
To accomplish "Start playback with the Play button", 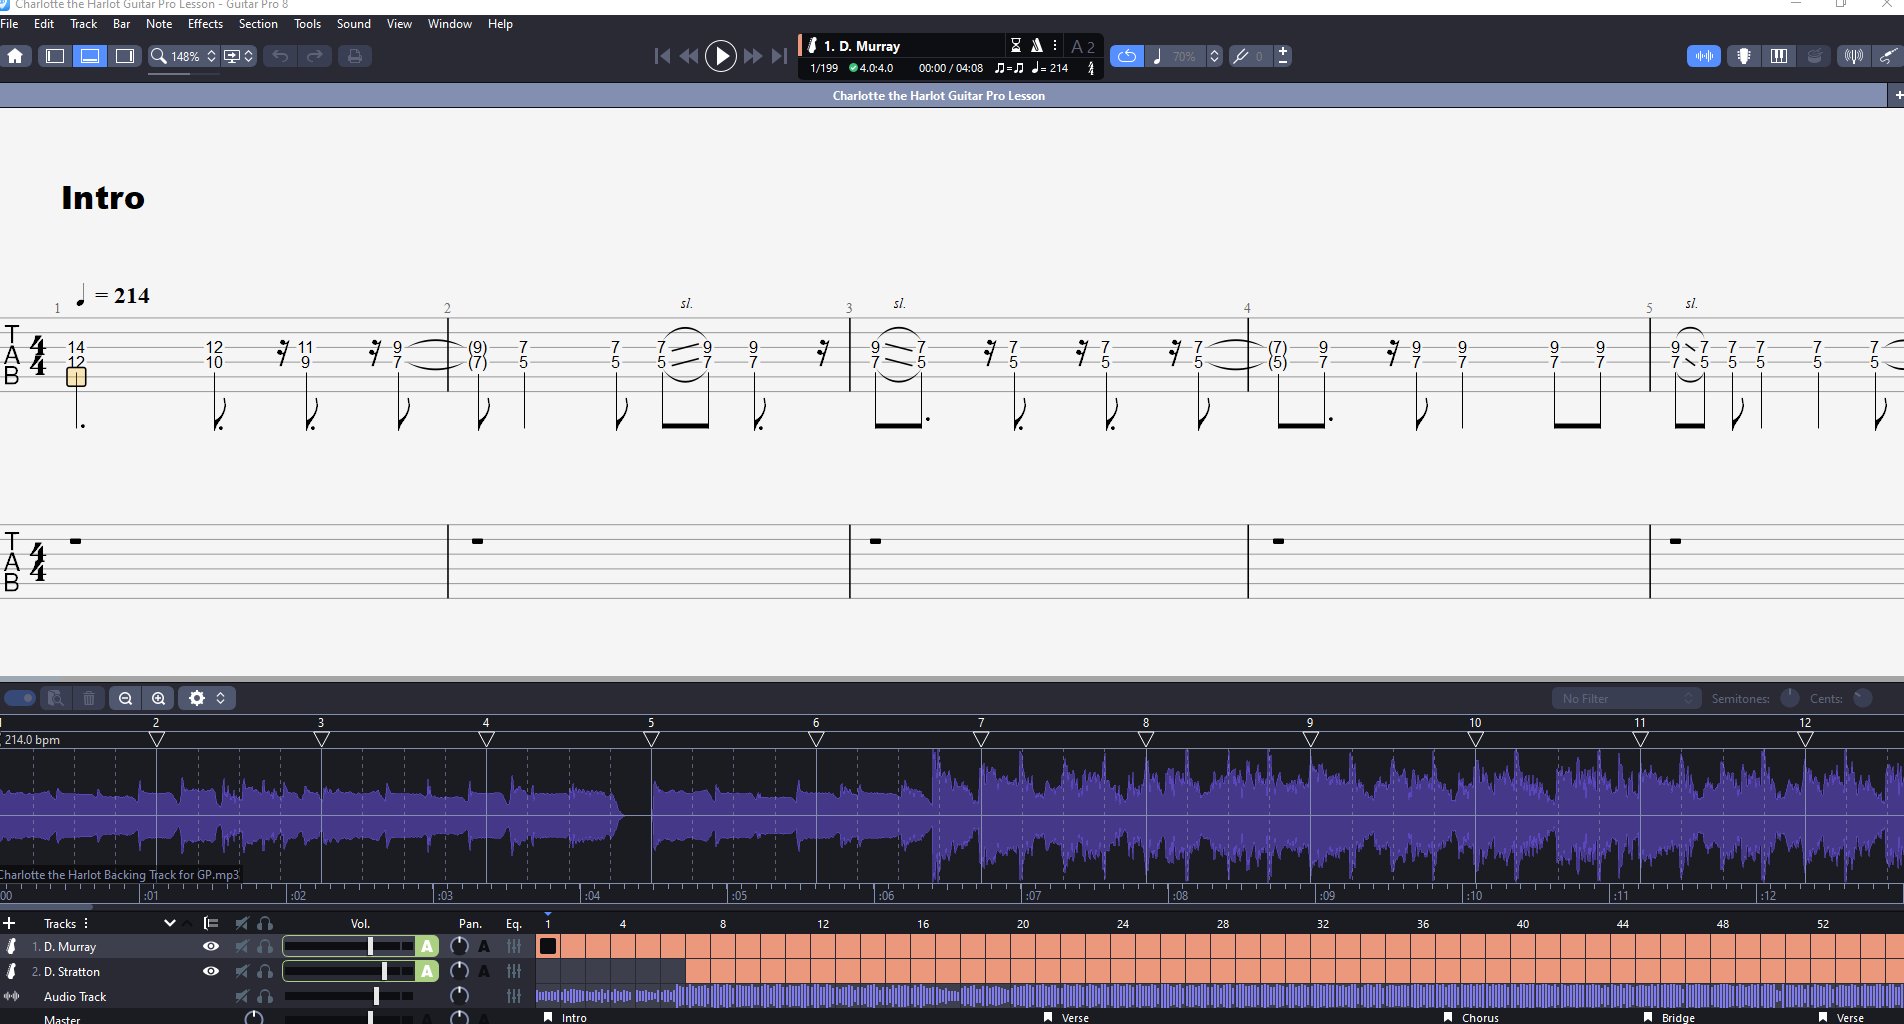I will [x=720, y=56].
